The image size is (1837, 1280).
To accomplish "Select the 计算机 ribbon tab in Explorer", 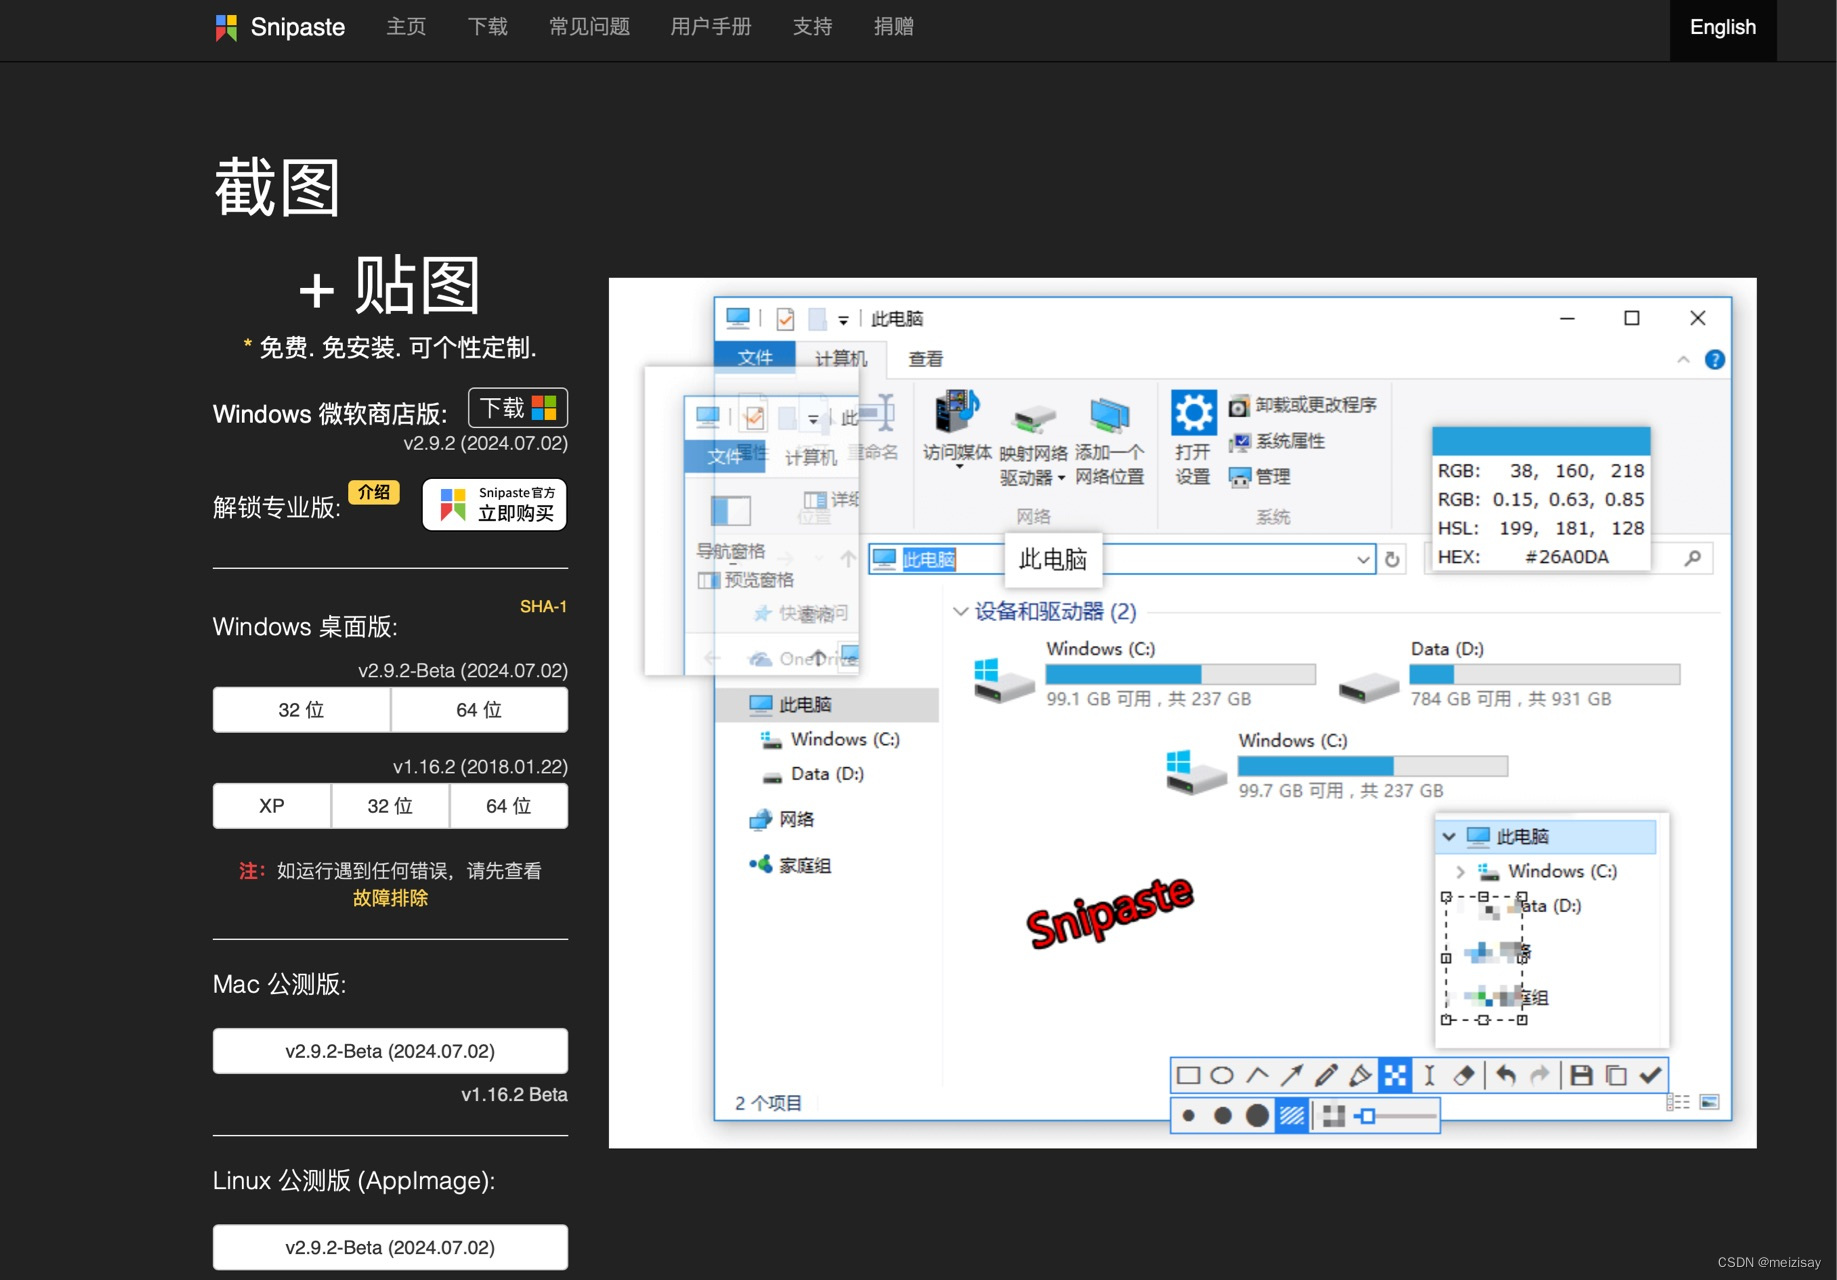I will pos(841,358).
